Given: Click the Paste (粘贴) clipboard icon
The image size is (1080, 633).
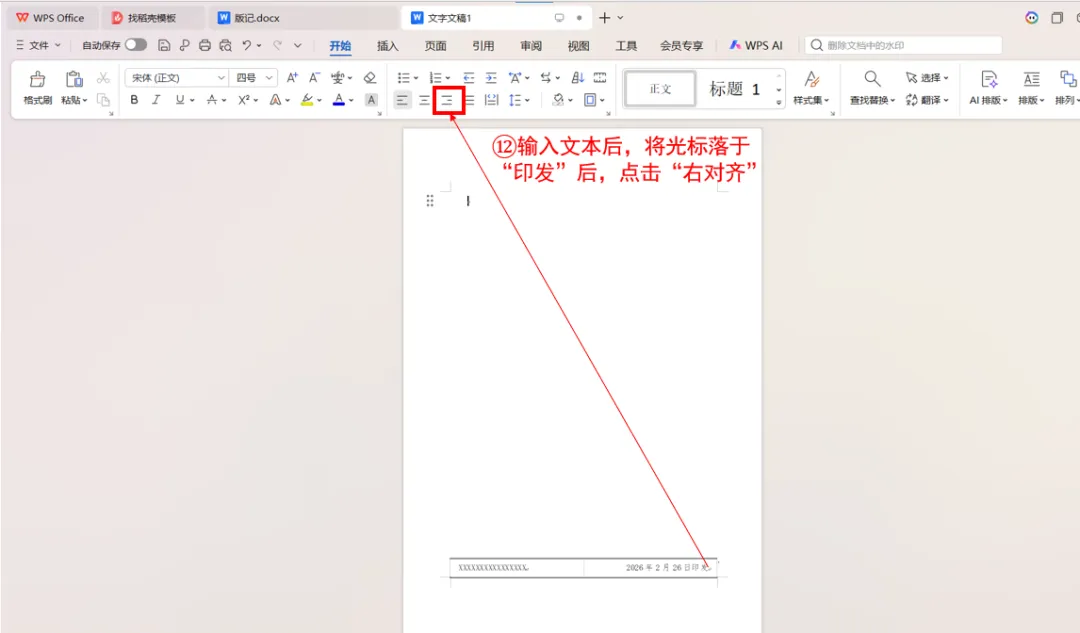Looking at the screenshot, I should tap(74, 79).
